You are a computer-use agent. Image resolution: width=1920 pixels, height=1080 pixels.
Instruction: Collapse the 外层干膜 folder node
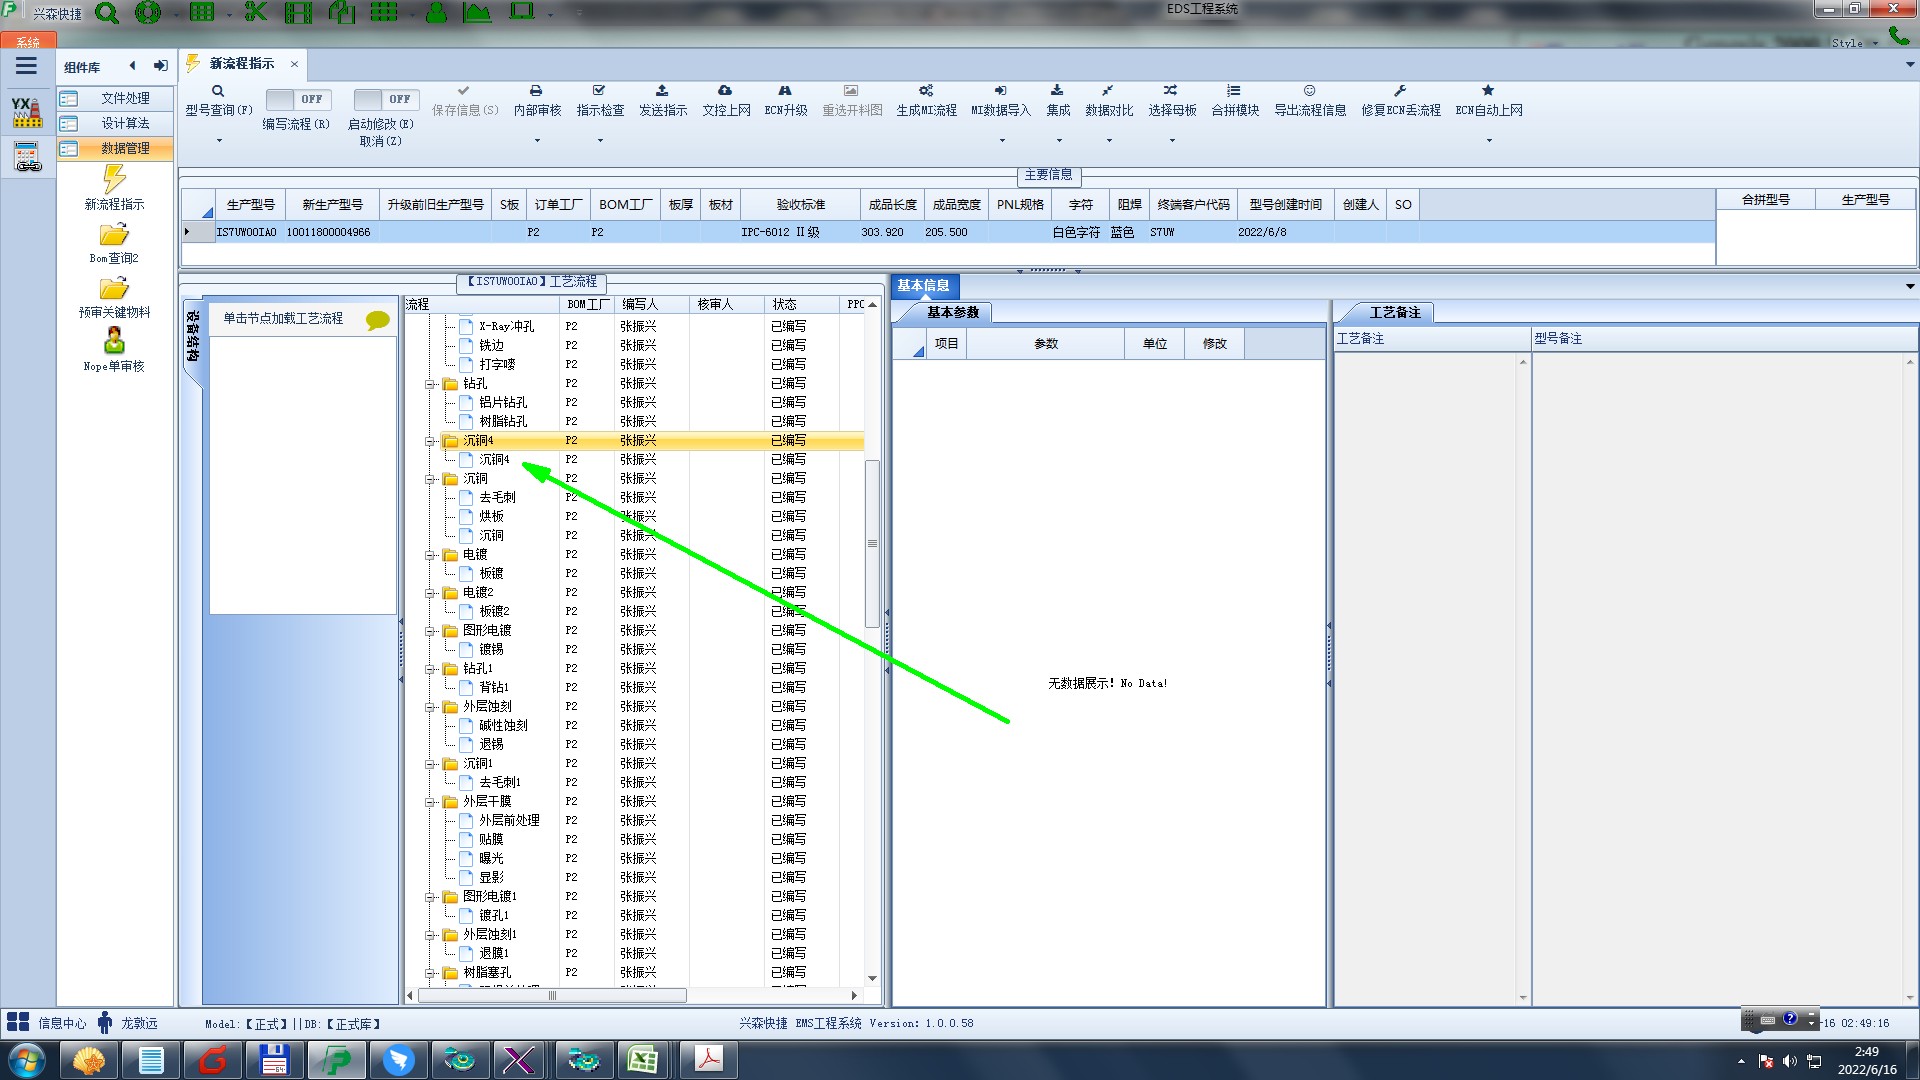[430, 802]
